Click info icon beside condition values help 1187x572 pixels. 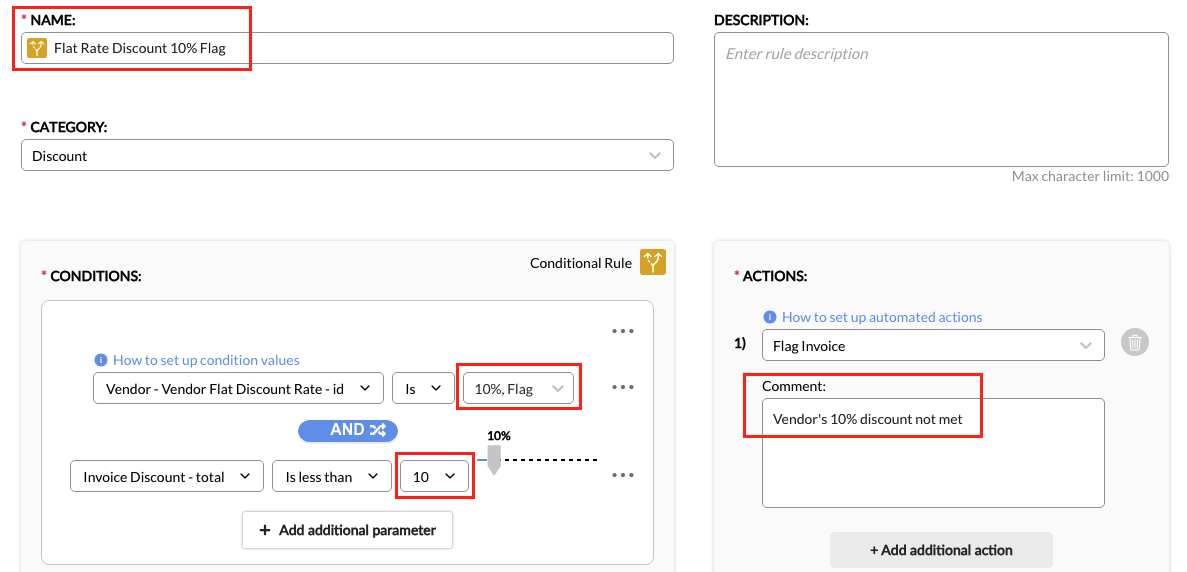100,360
